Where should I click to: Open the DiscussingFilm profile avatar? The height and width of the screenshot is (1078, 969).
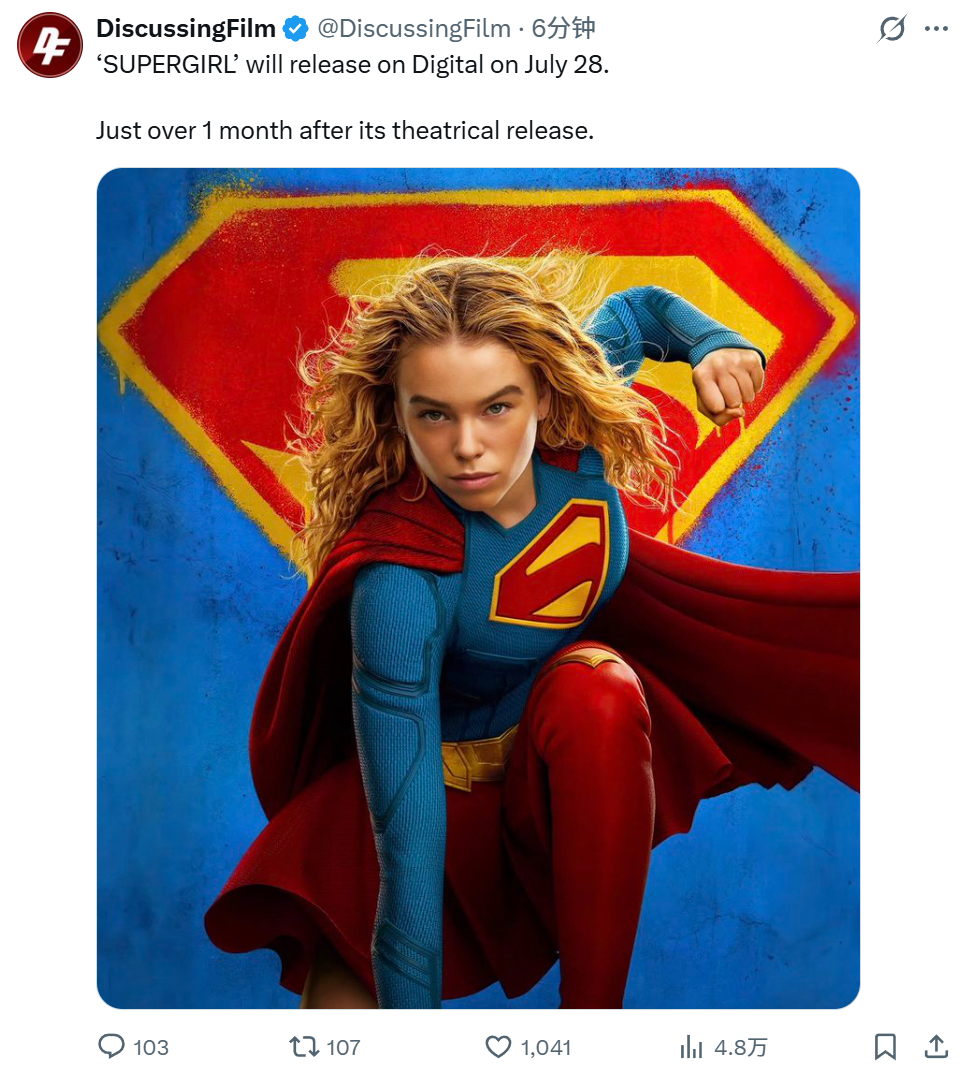tap(50, 45)
